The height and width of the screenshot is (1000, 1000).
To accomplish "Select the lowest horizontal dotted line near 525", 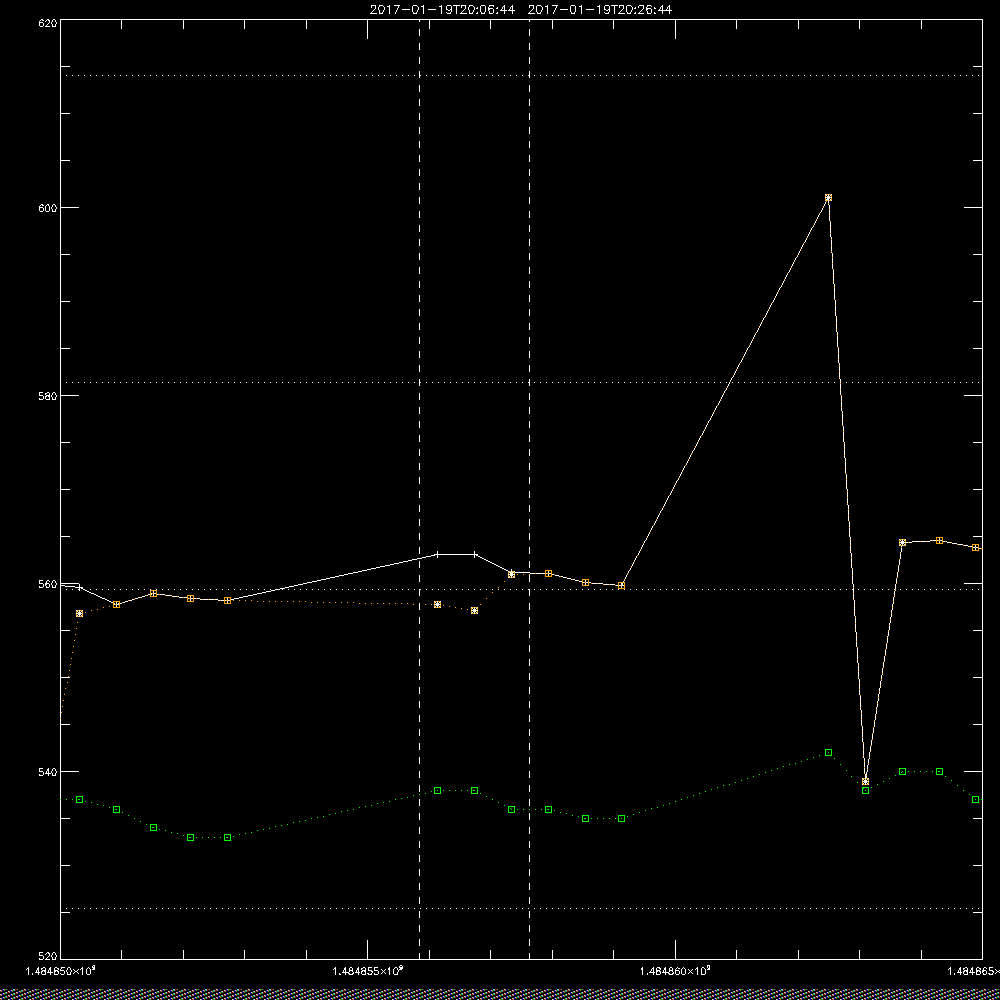I will pos(521,908).
